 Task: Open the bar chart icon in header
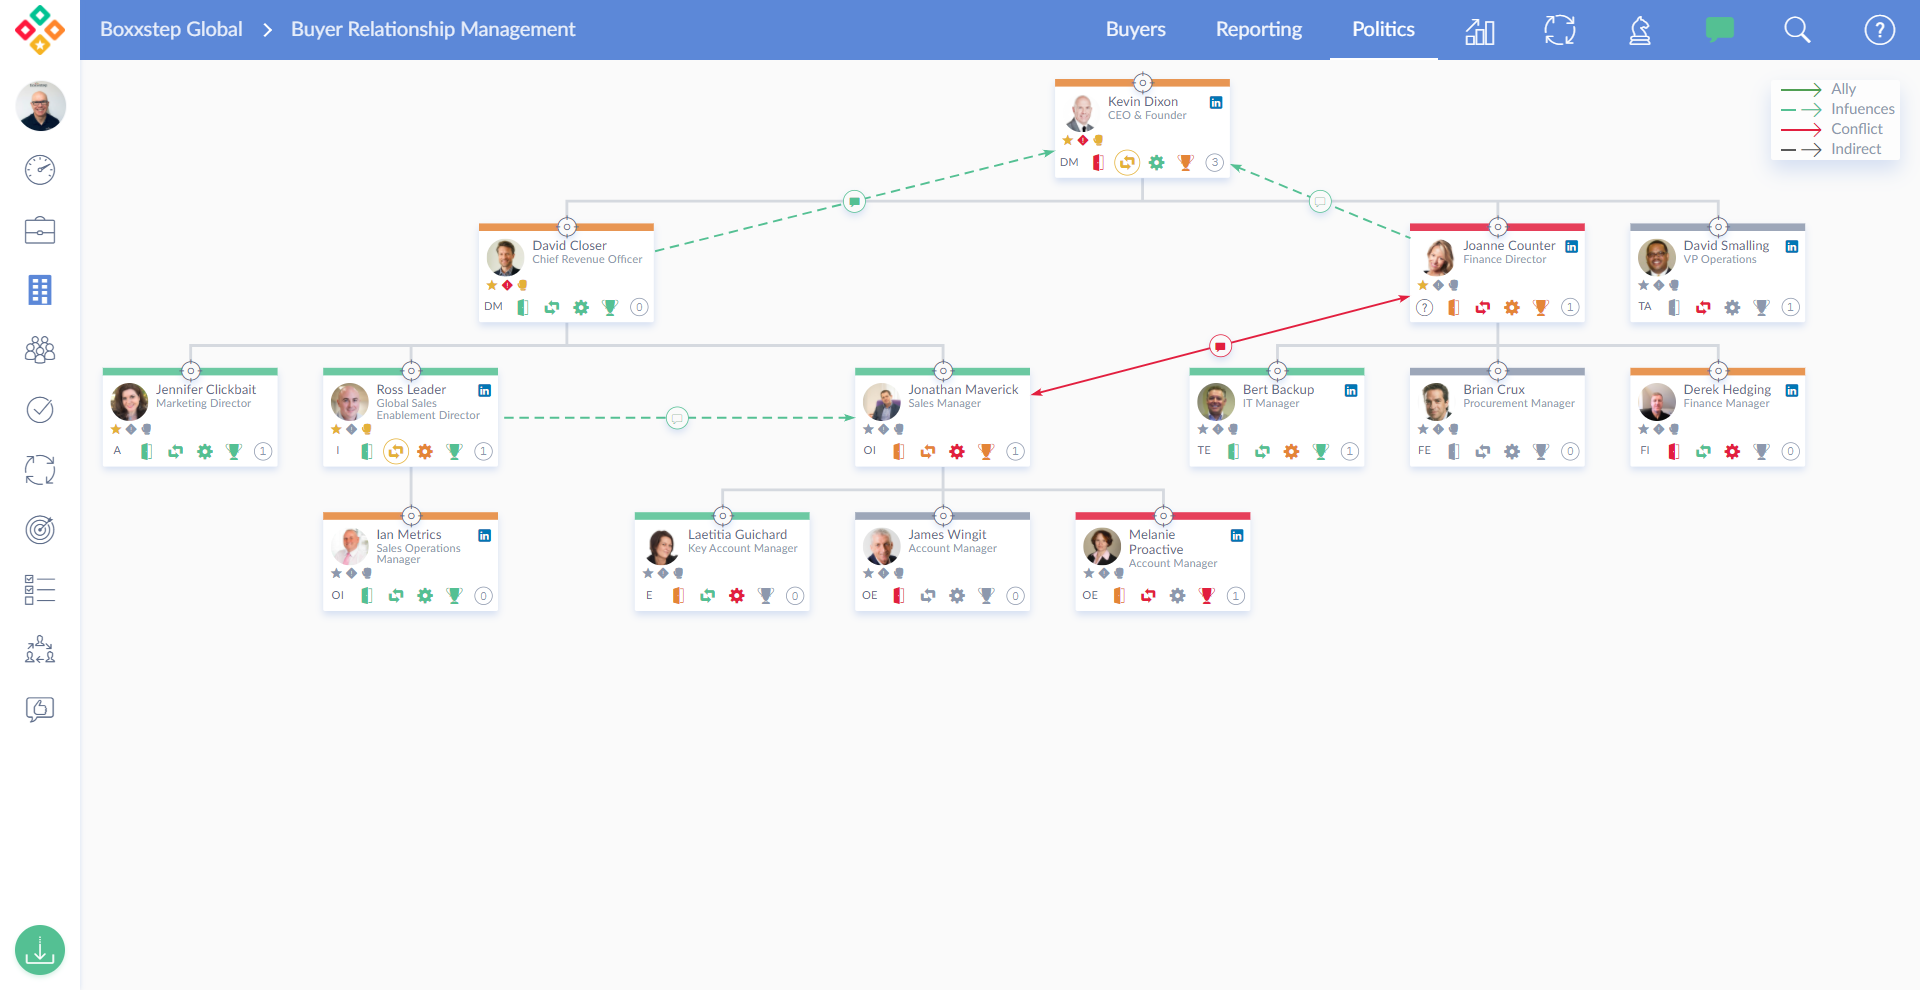pyautogui.click(x=1479, y=31)
